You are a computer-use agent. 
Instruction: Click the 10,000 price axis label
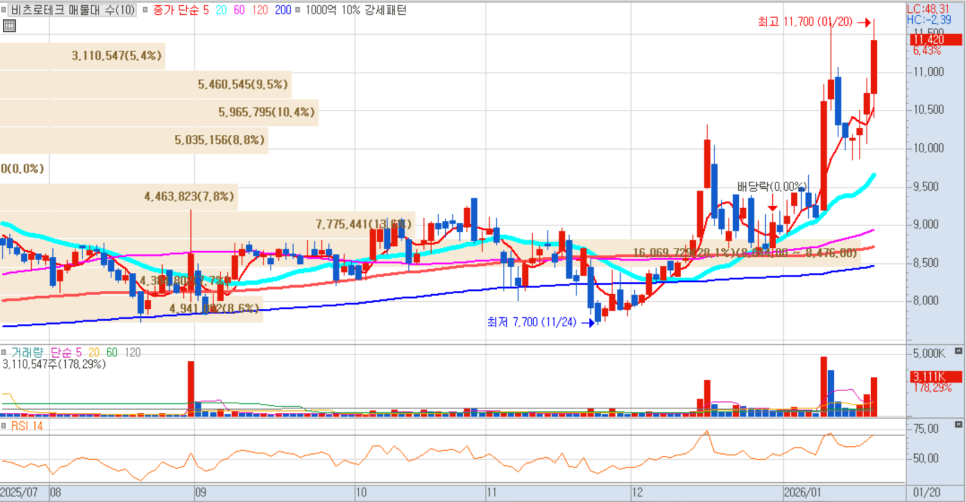coord(928,148)
